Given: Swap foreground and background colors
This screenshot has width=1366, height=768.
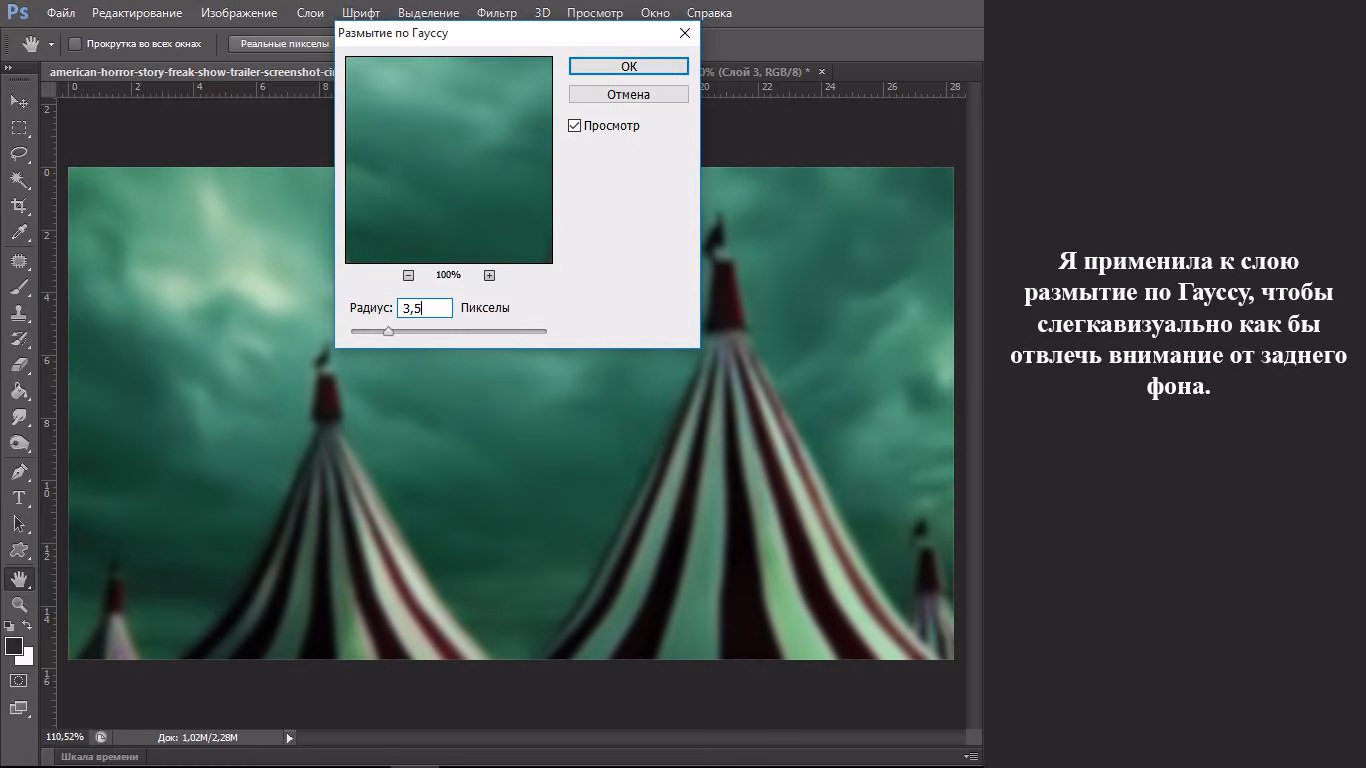Looking at the screenshot, I should [x=29, y=626].
